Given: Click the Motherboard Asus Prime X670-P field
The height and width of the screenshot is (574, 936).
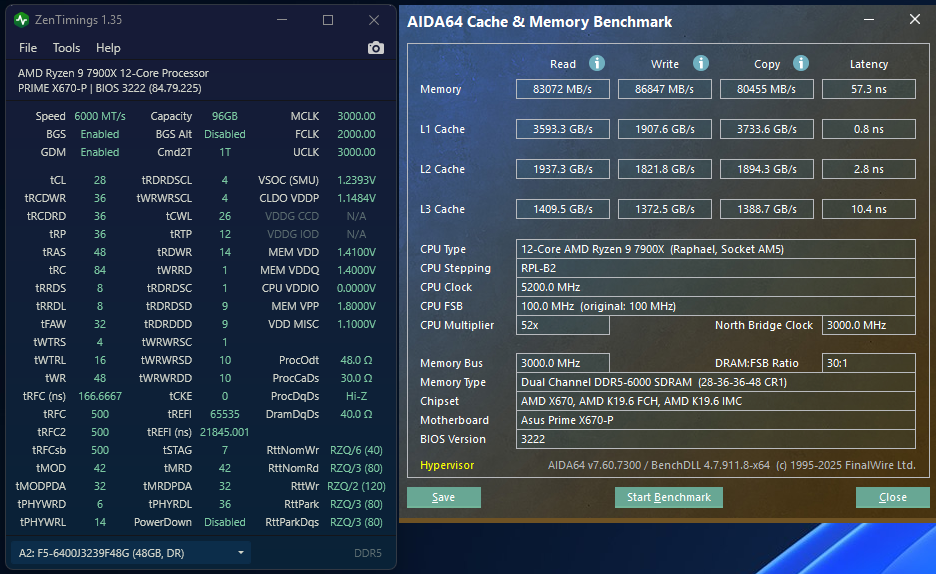Looking at the screenshot, I should click(716, 420).
